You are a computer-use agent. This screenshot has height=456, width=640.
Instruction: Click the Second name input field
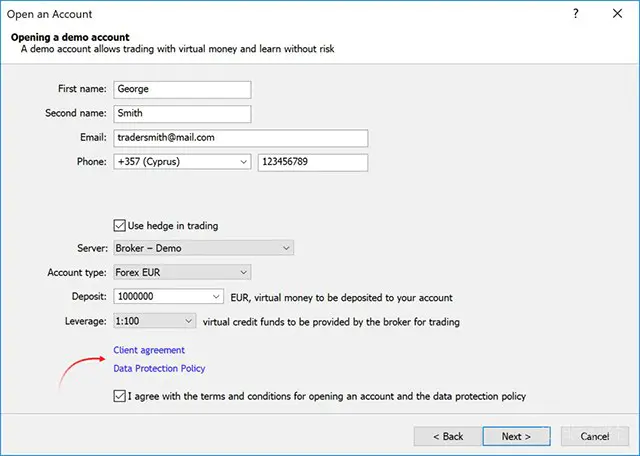tap(182, 113)
